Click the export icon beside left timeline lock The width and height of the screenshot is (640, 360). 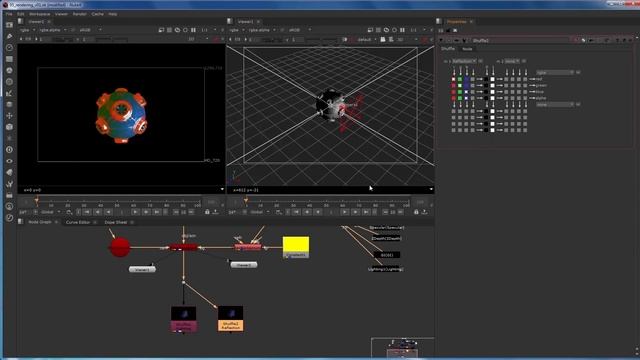tap(216, 212)
